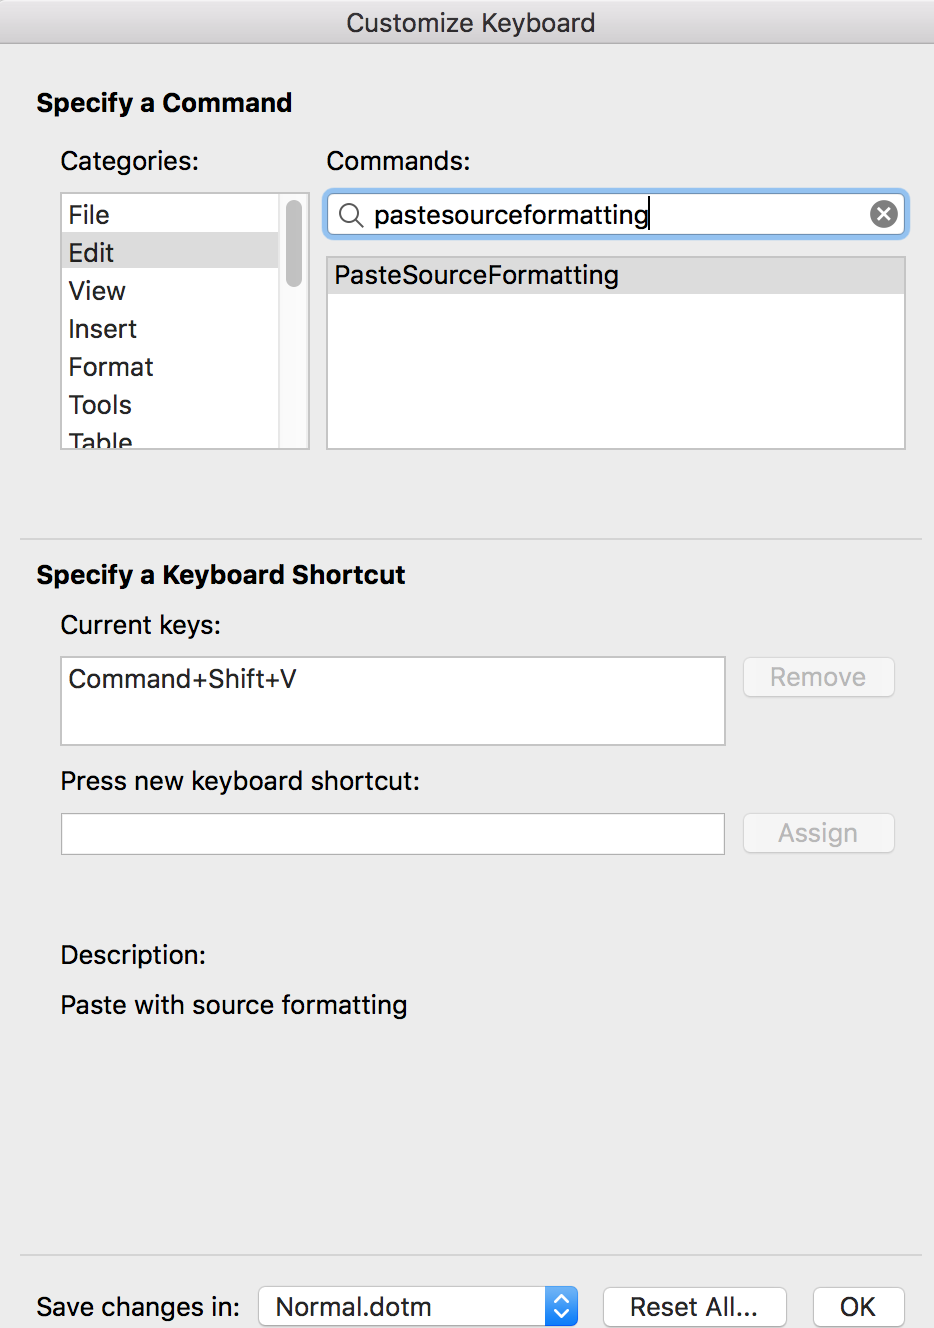
Task: Select Command+Shift+V in current keys
Action: point(183,679)
